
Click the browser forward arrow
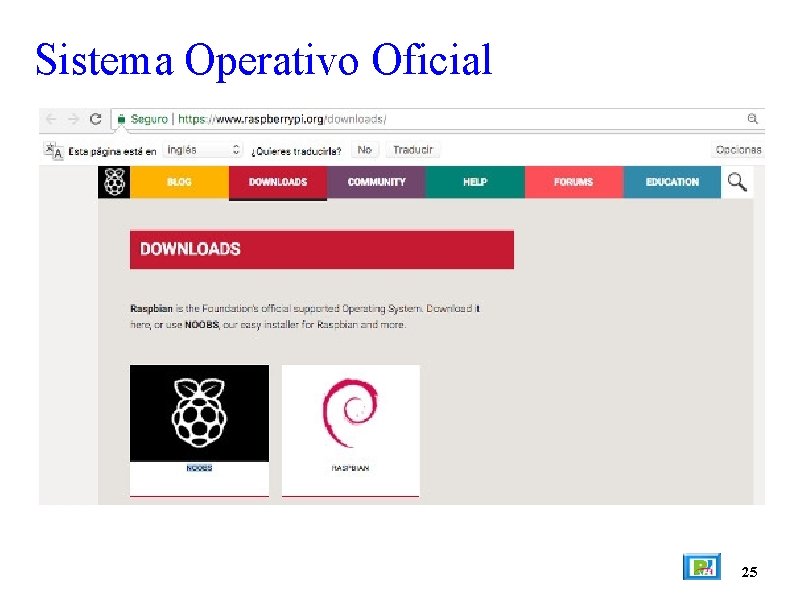point(73,119)
